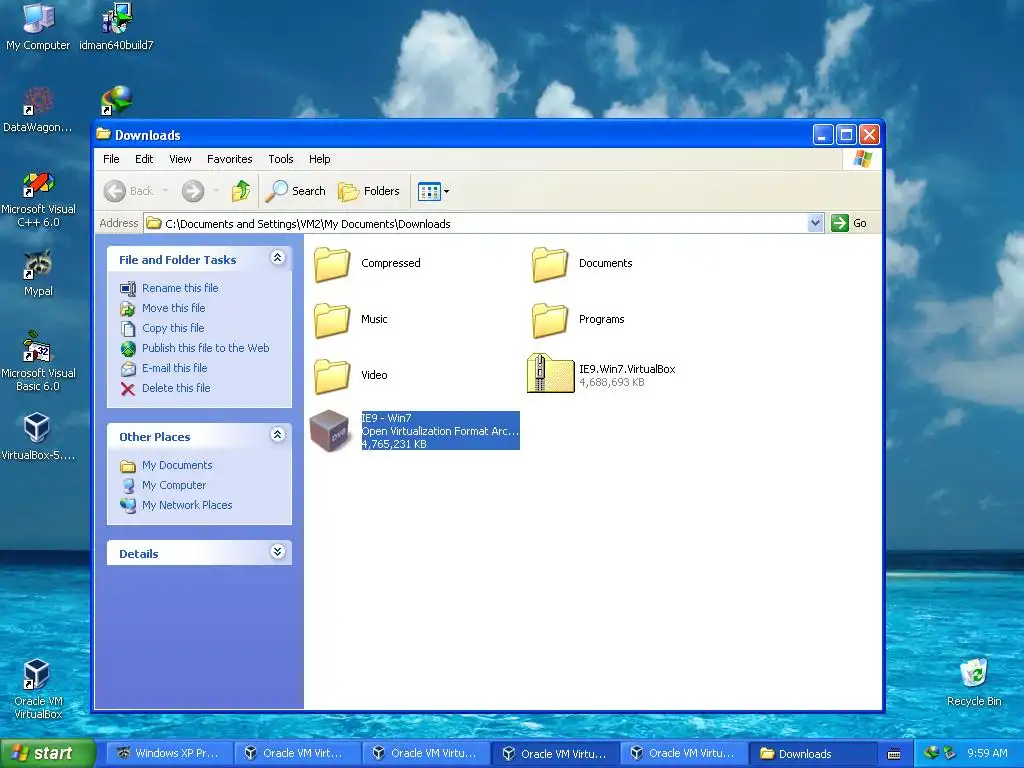This screenshot has width=1024, height=768.
Task: Click Copy this file
Action: 173,328
